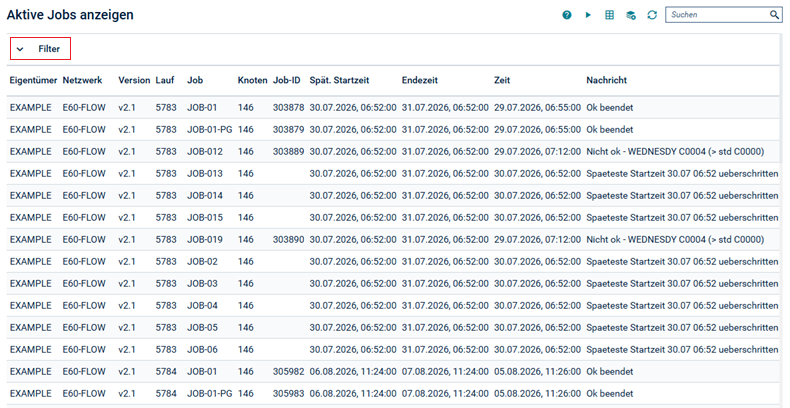The width and height of the screenshot is (790, 408).
Task: Click 'Spaeteste Startzeit' message in JOB-06 row
Action: tap(682, 350)
